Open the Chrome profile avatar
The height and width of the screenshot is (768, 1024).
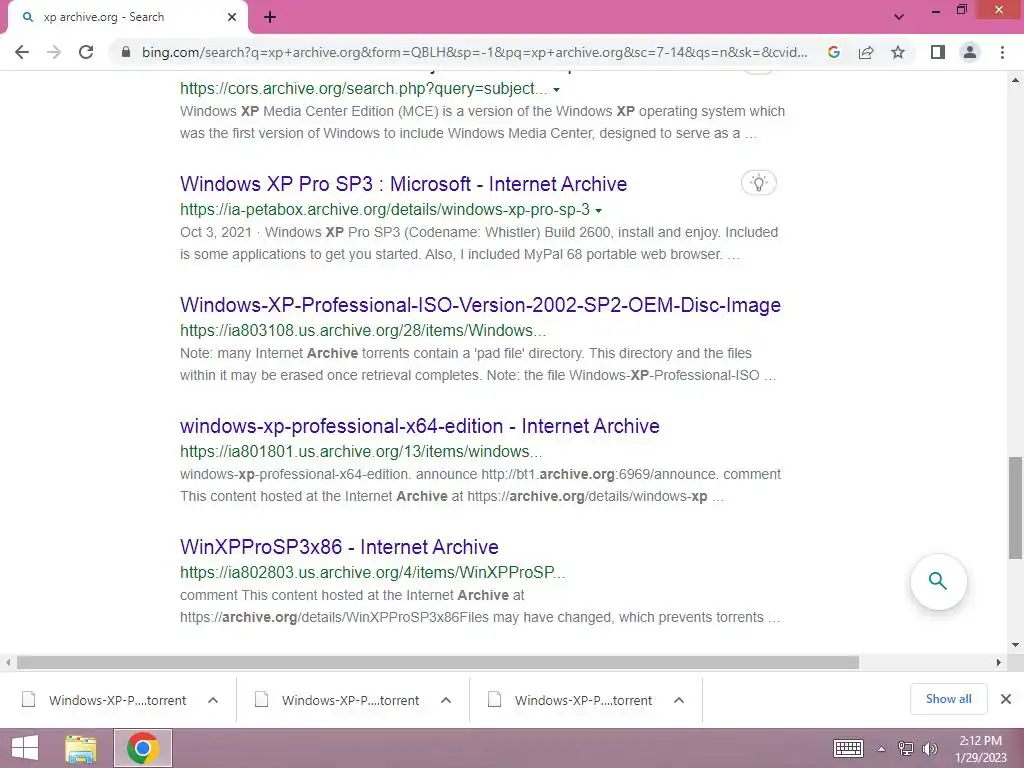[x=970, y=52]
